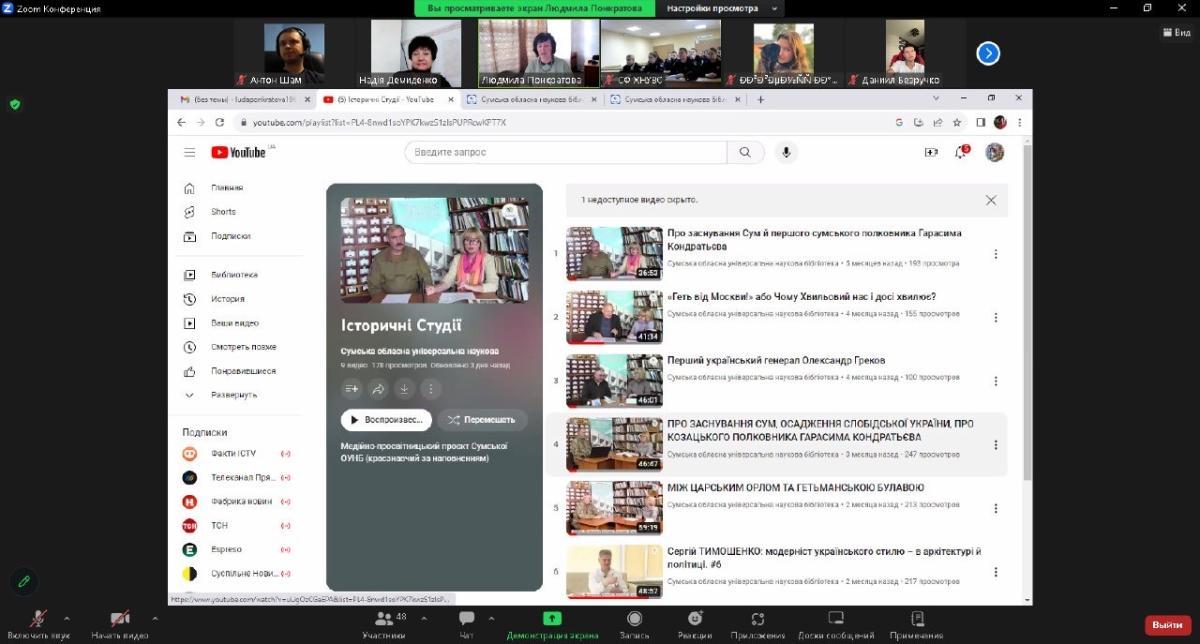Open YouTube notifications bell

pos(961,152)
